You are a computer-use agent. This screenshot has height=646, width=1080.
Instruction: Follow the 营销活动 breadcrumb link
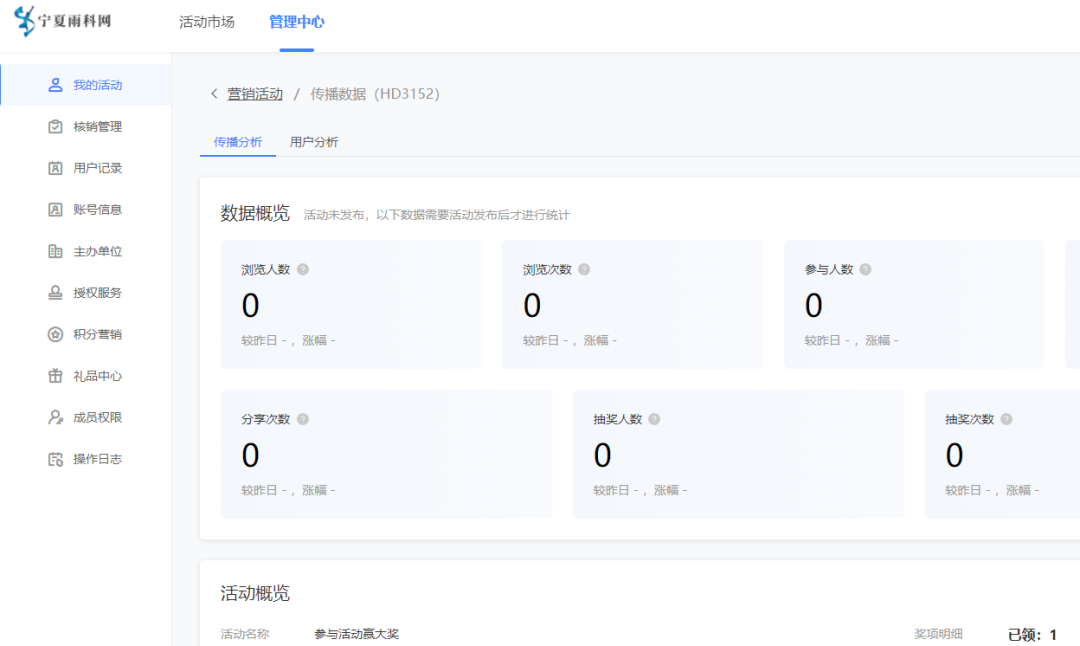pos(255,94)
